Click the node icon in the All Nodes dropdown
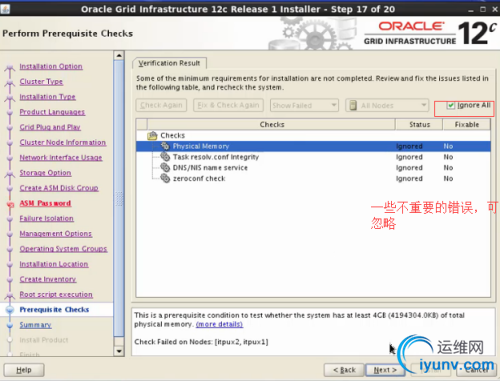 click(x=353, y=105)
